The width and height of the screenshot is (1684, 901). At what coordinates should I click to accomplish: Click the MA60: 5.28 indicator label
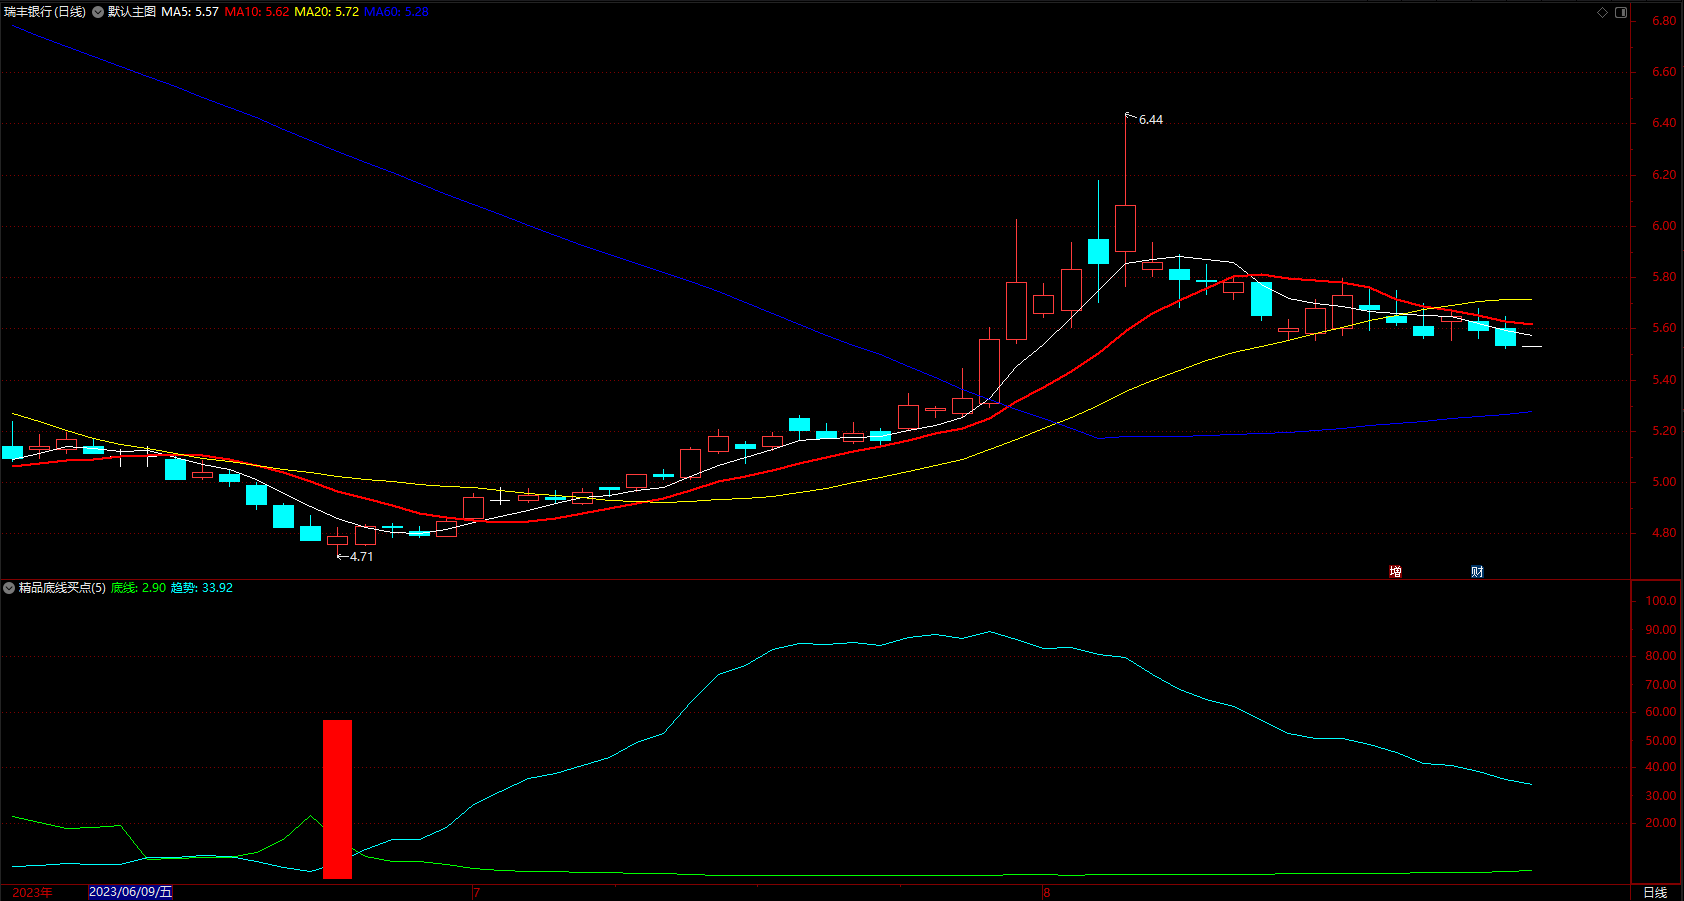point(396,12)
